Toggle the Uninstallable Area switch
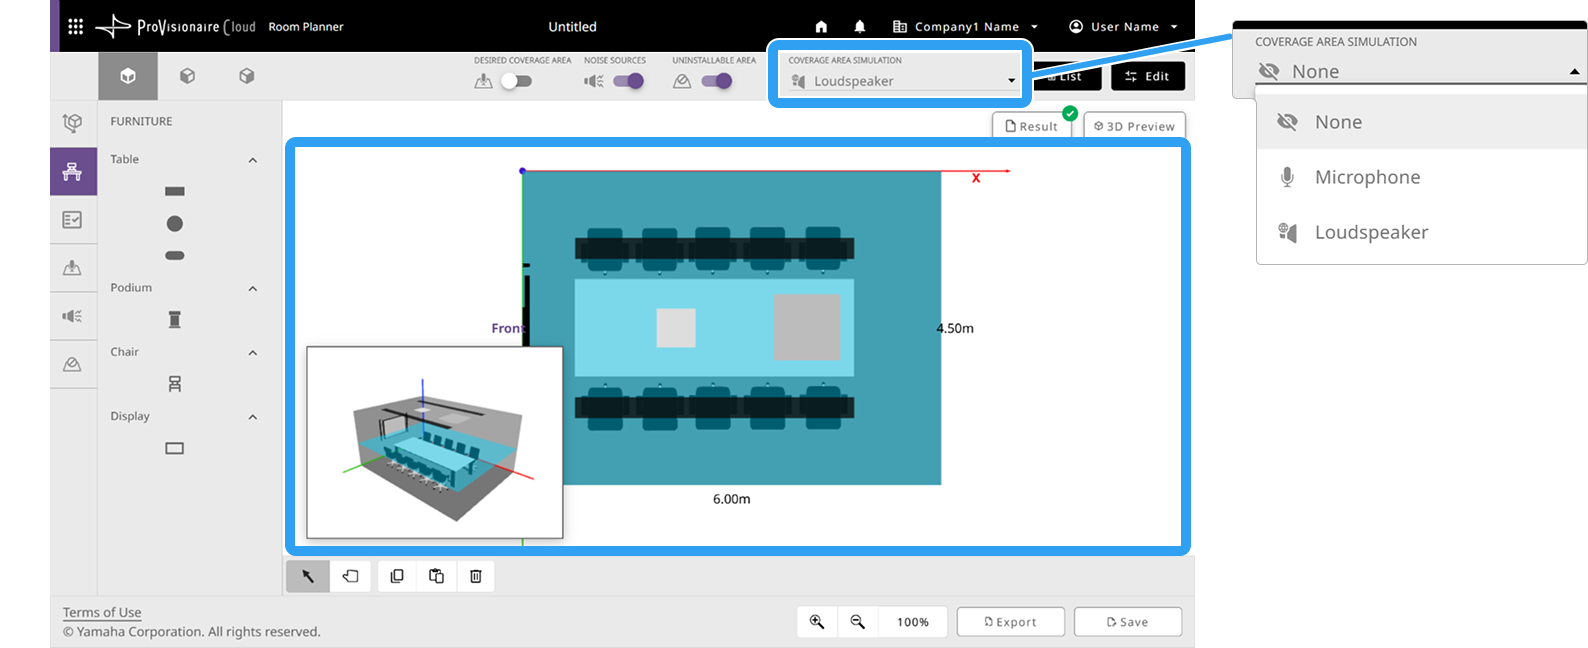 [717, 81]
